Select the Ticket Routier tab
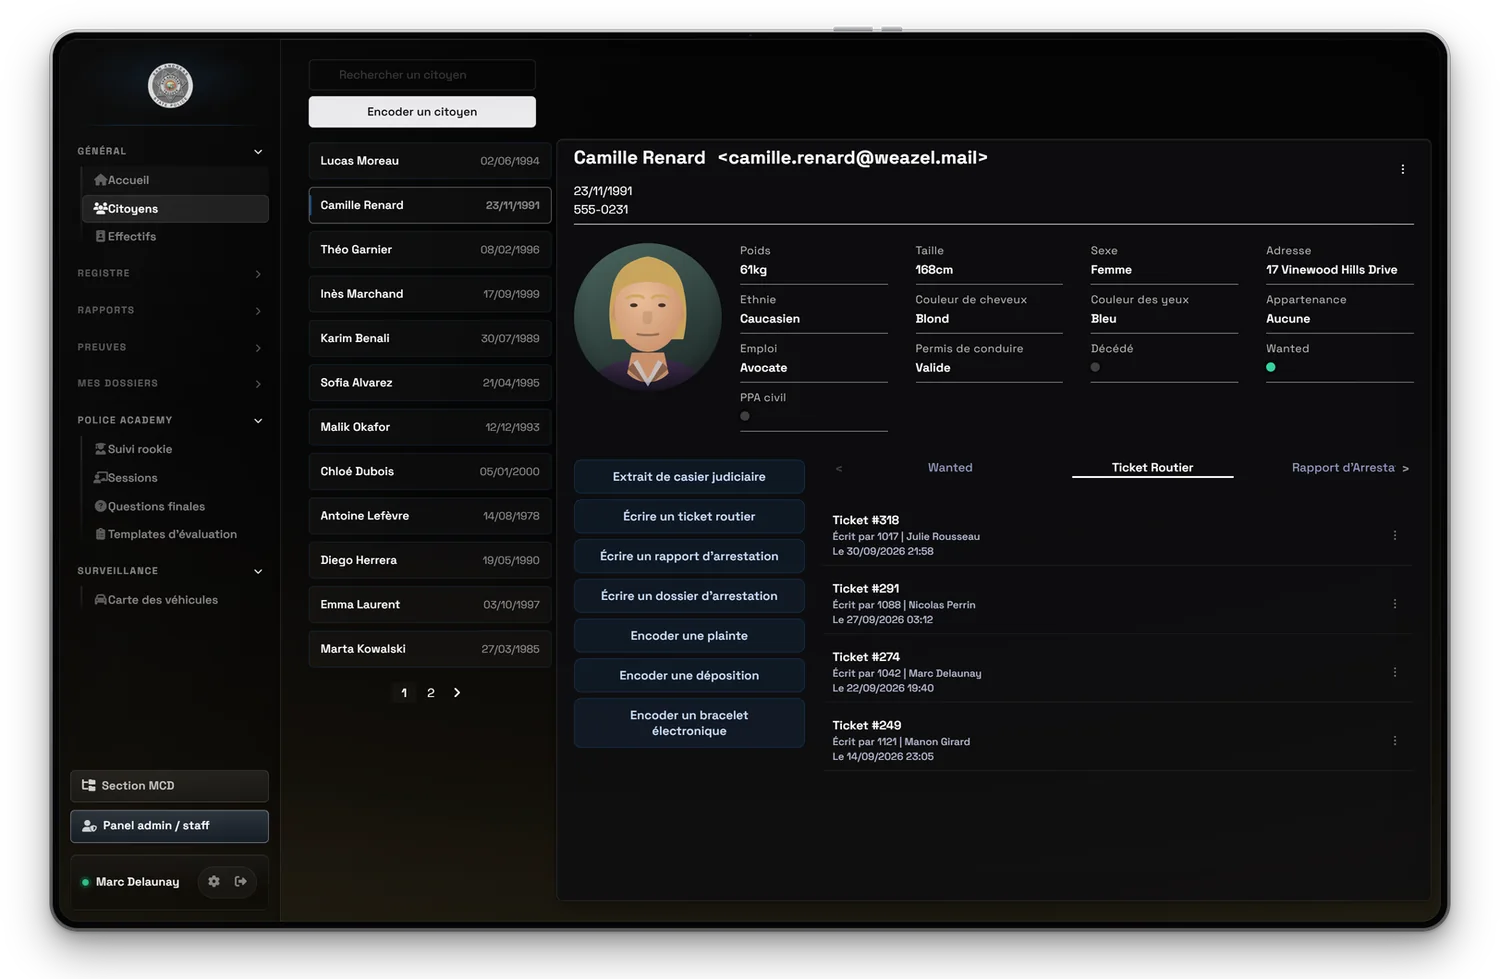The image size is (1500, 979). (x=1152, y=468)
